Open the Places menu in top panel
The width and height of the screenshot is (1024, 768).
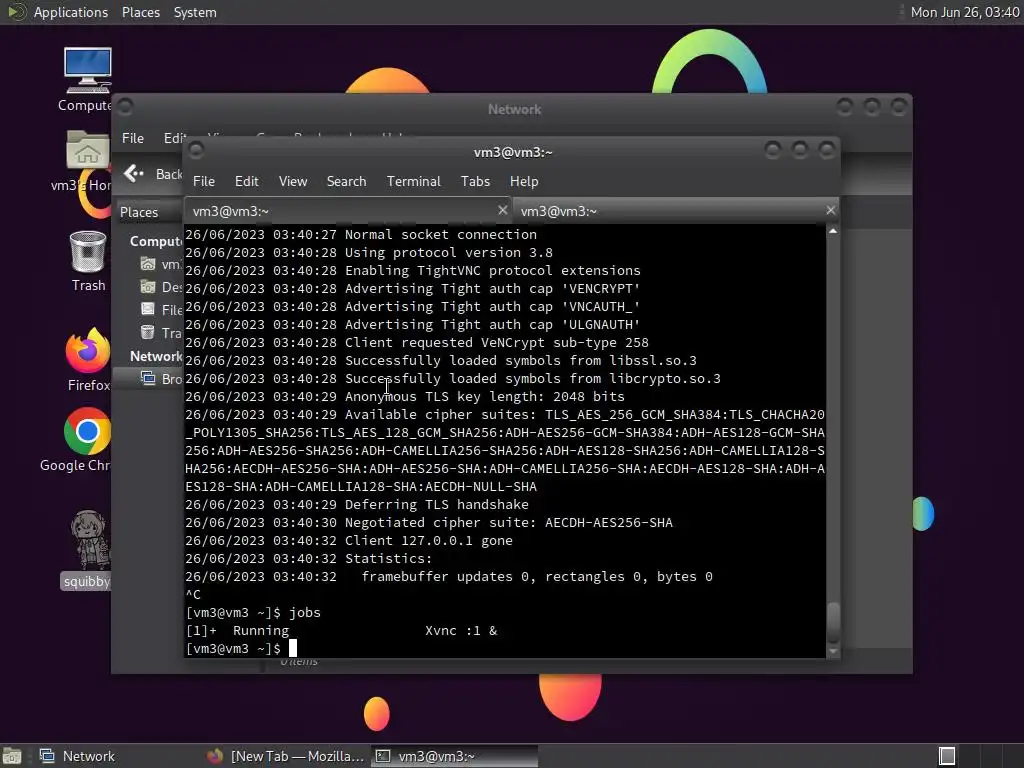140,12
